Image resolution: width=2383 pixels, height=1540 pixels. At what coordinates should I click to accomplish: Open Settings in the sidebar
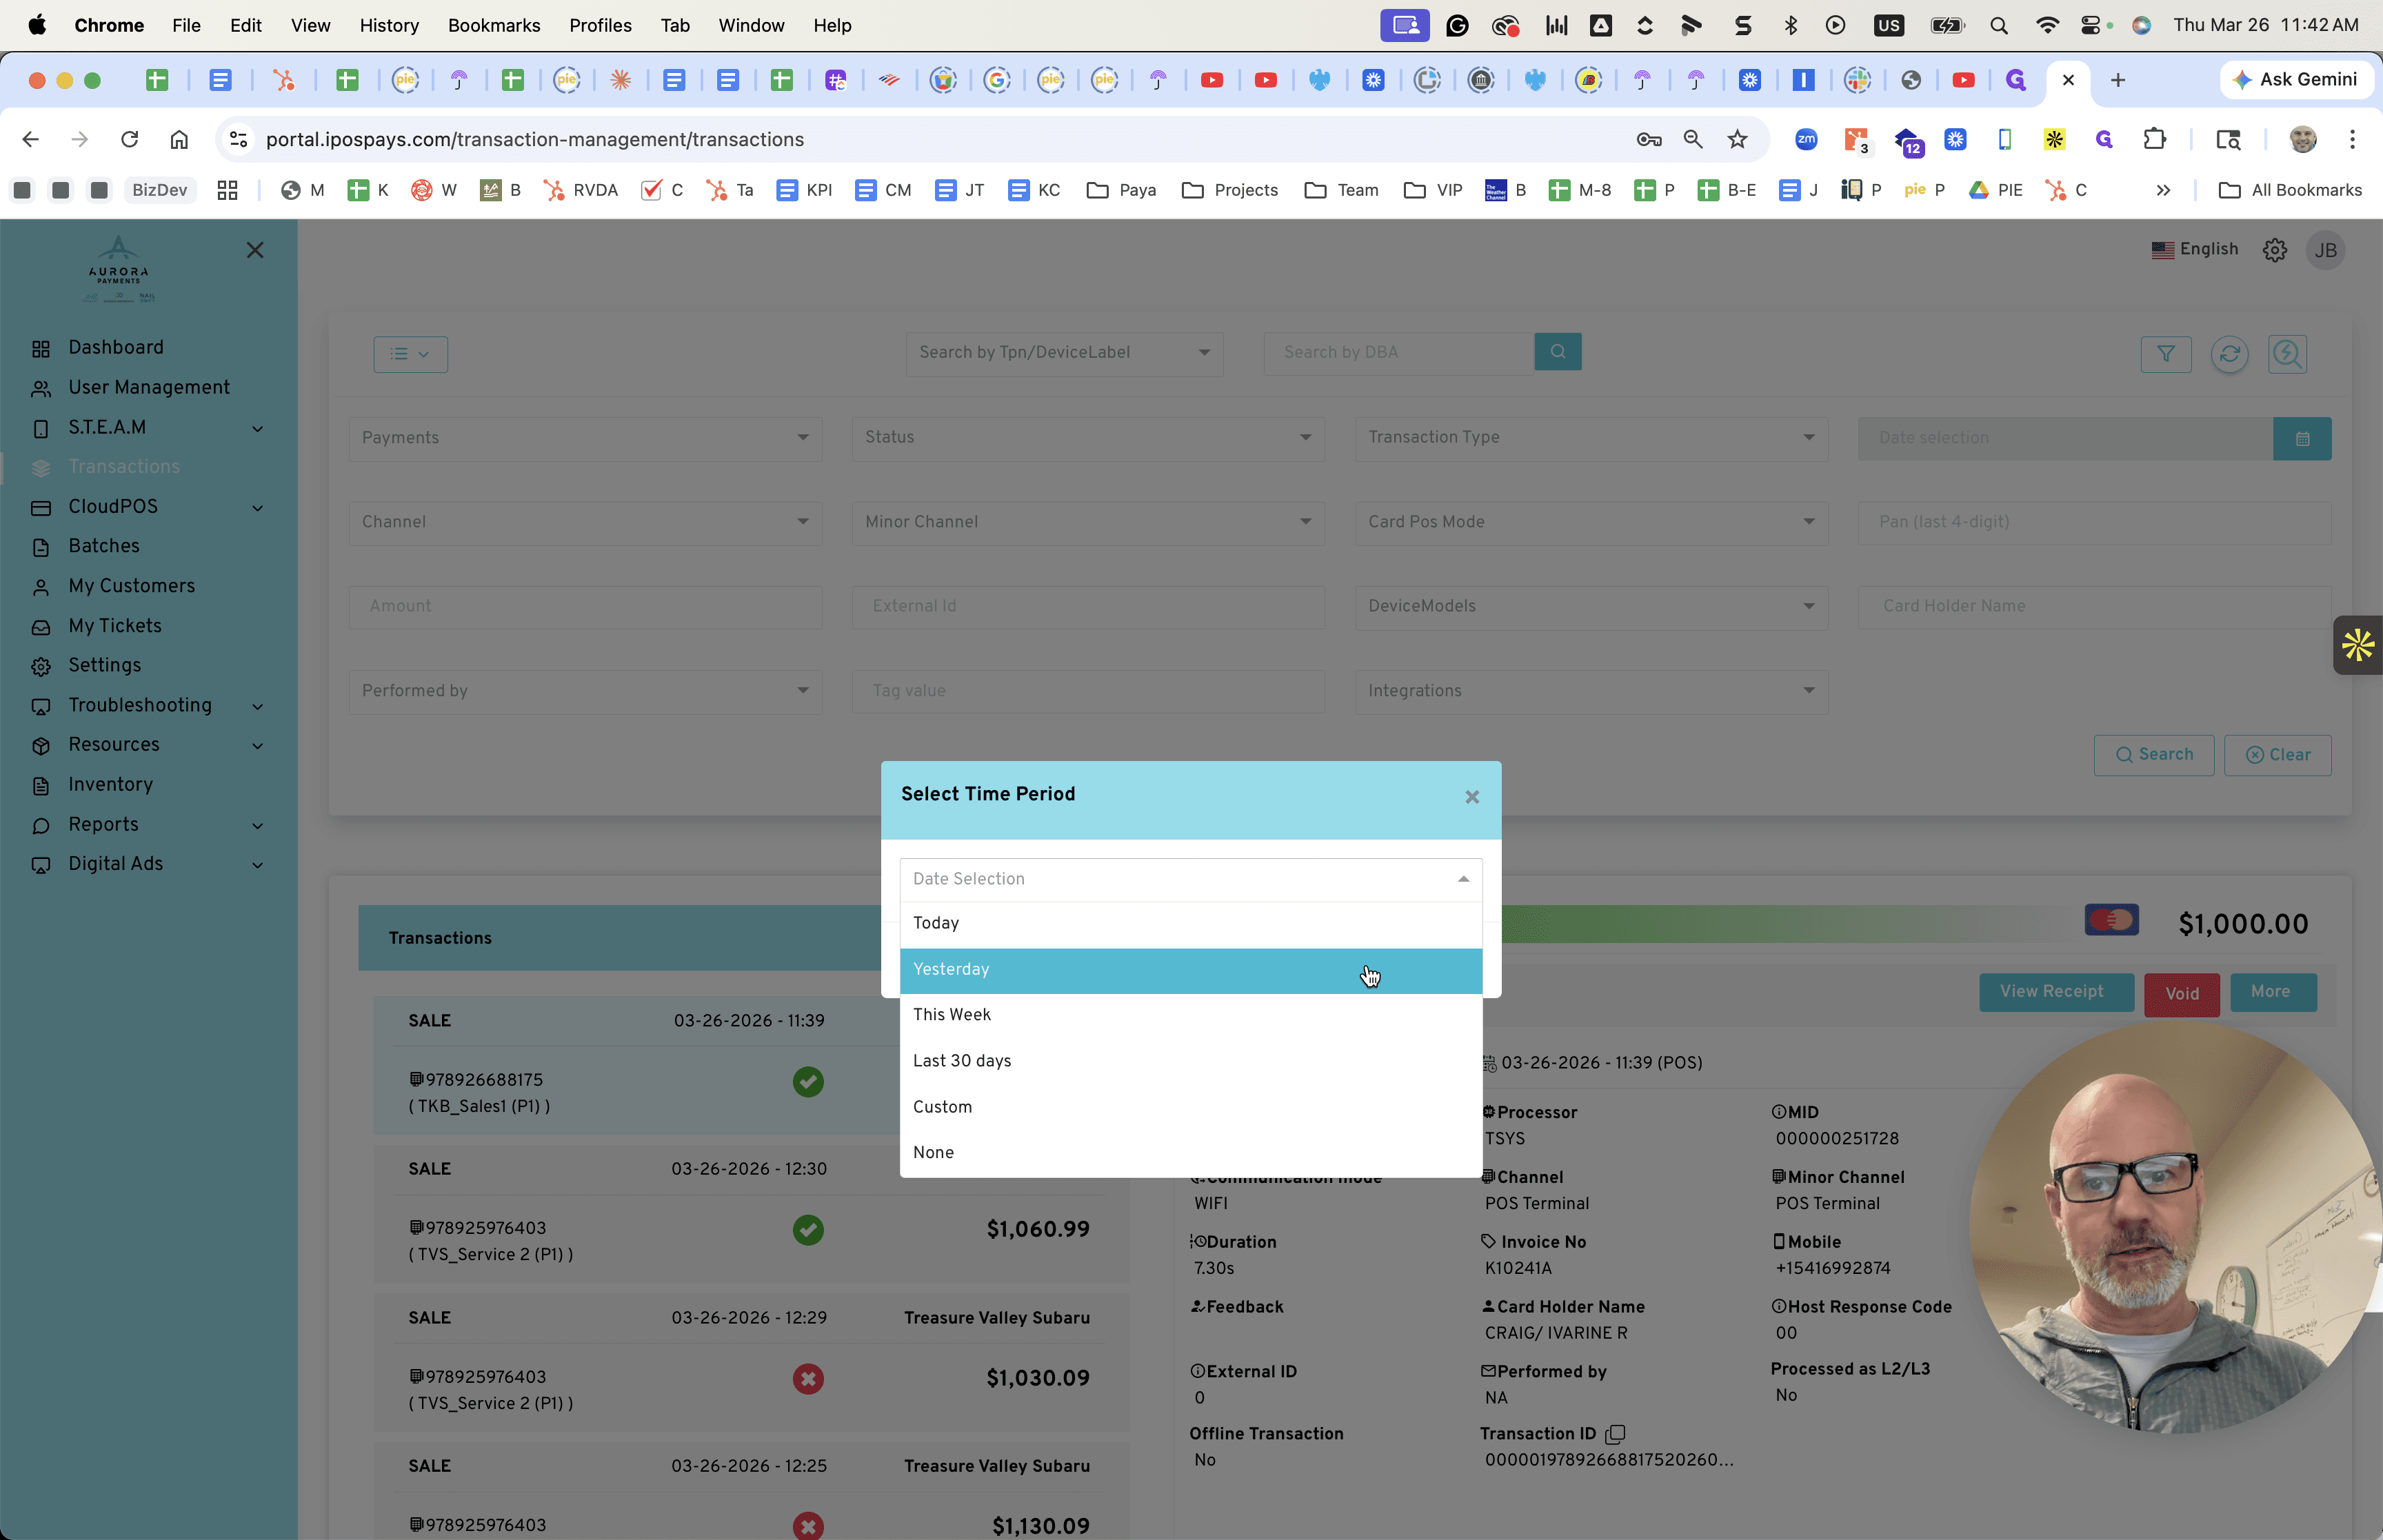coord(104,665)
